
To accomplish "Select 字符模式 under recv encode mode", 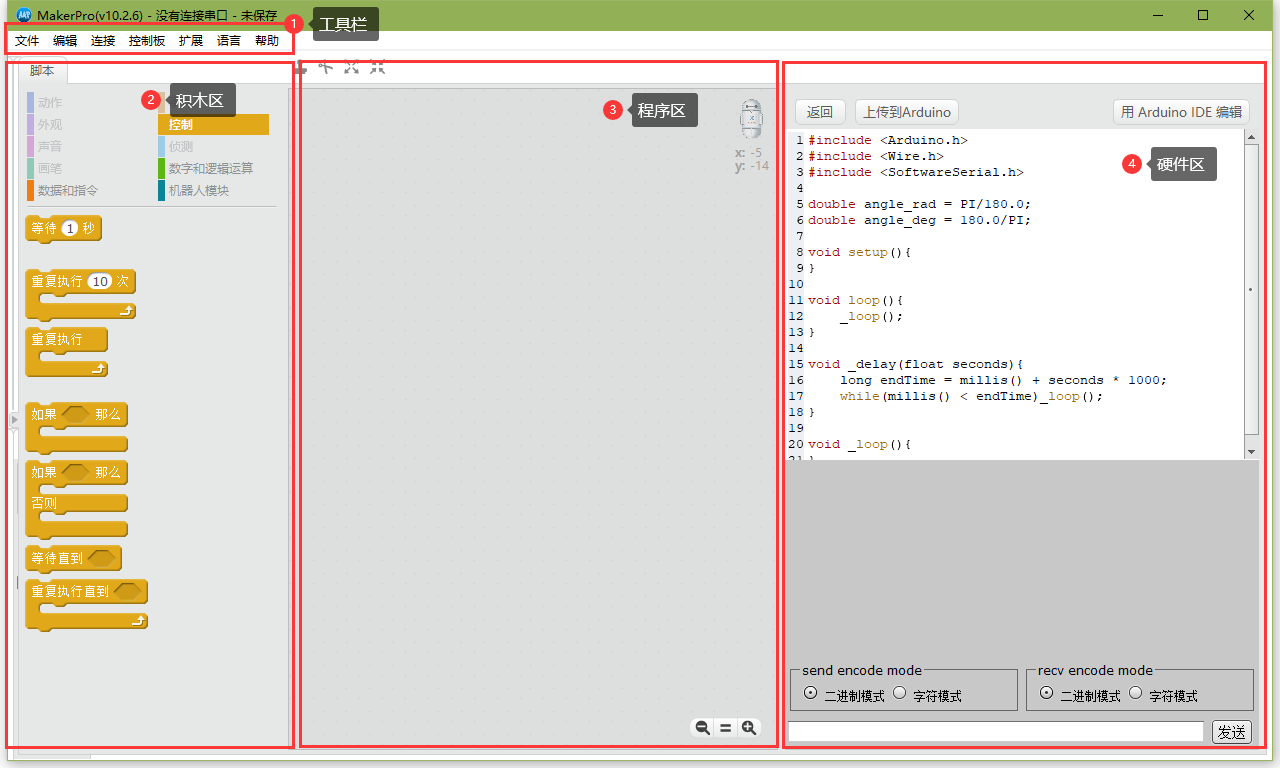I will (1136, 692).
